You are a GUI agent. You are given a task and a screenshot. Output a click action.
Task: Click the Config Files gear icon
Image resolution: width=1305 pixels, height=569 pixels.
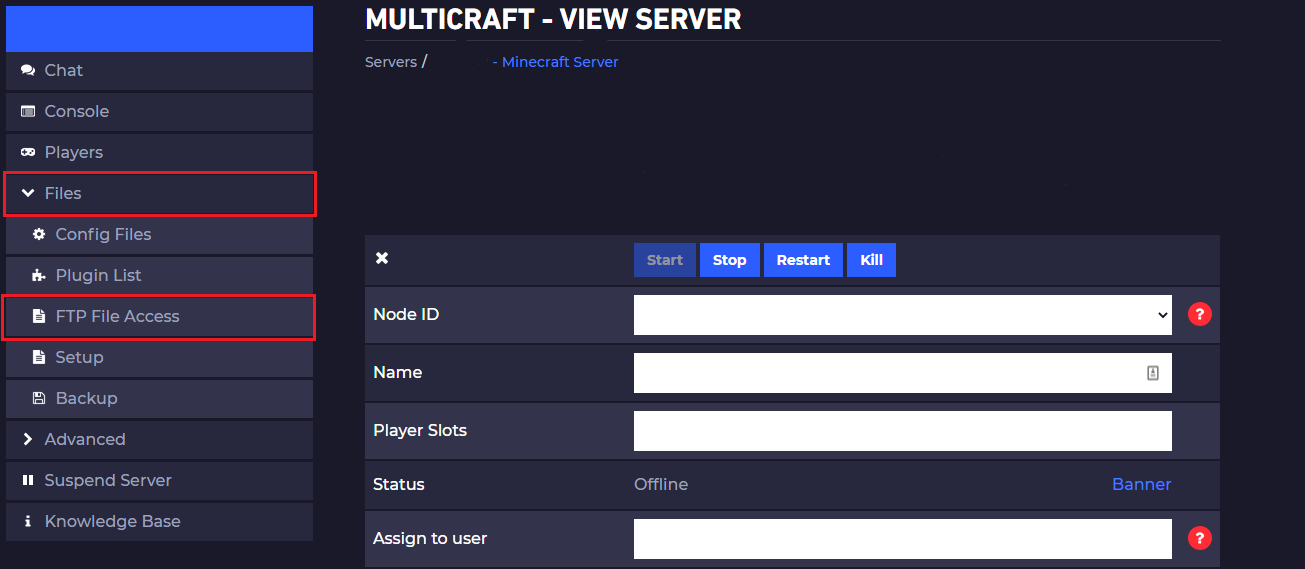point(39,234)
